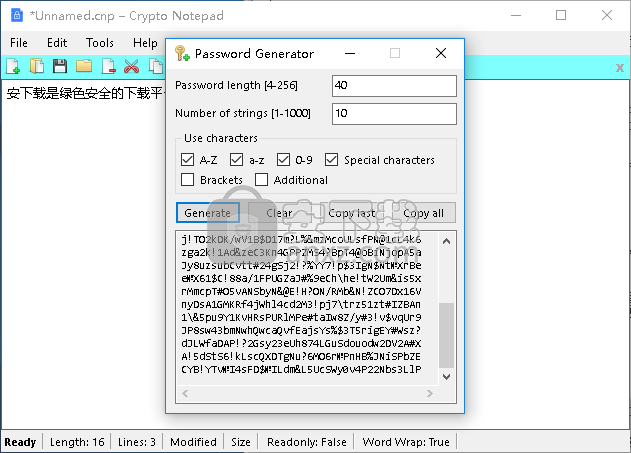Click the Readonly: False status entry
Viewport: 631px width, 453px height.
(307, 442)
